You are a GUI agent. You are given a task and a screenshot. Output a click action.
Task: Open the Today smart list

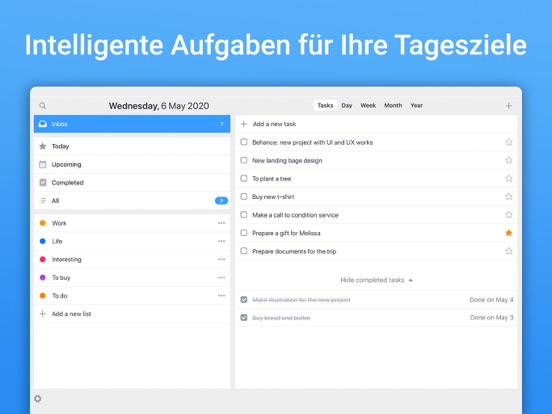tap(132, 146)
